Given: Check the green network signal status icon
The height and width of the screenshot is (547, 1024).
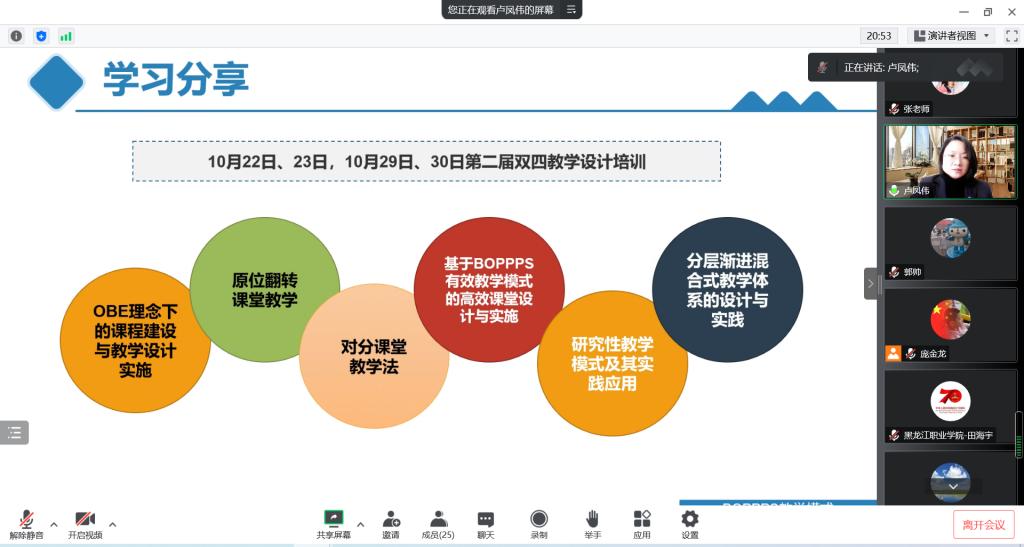Looking at the screenshot, I should [66, 36].
